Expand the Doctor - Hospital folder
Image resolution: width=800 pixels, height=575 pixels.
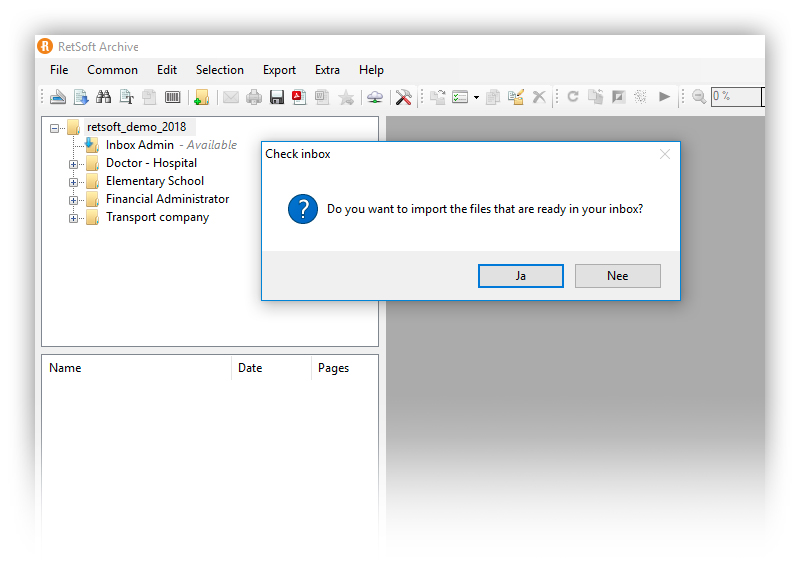[x=73, y=164]
